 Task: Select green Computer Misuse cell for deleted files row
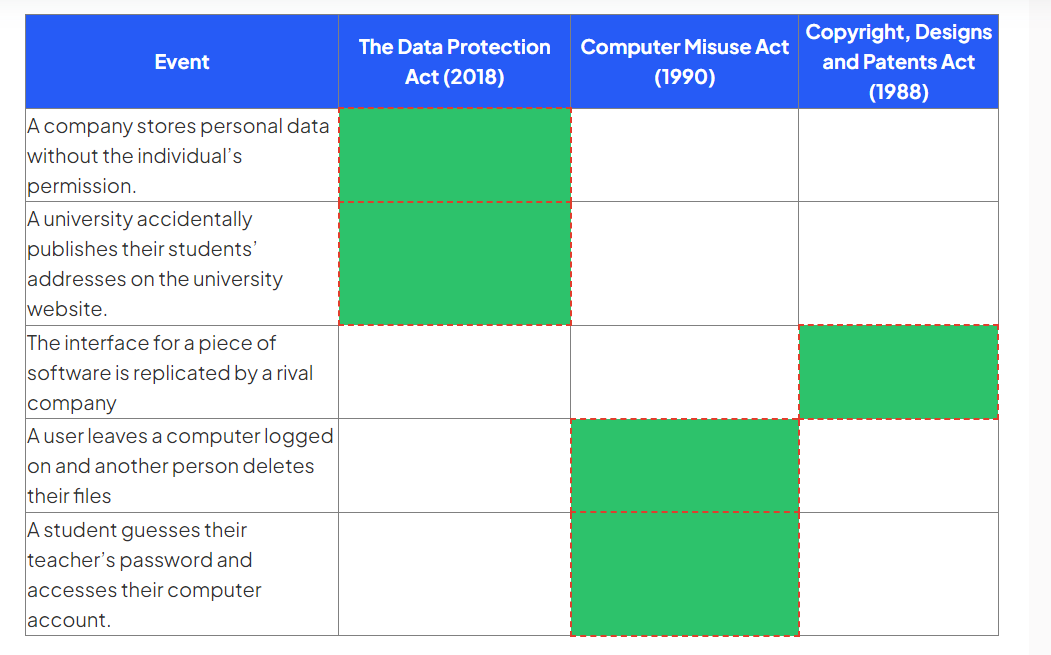[x=684, y=466]
